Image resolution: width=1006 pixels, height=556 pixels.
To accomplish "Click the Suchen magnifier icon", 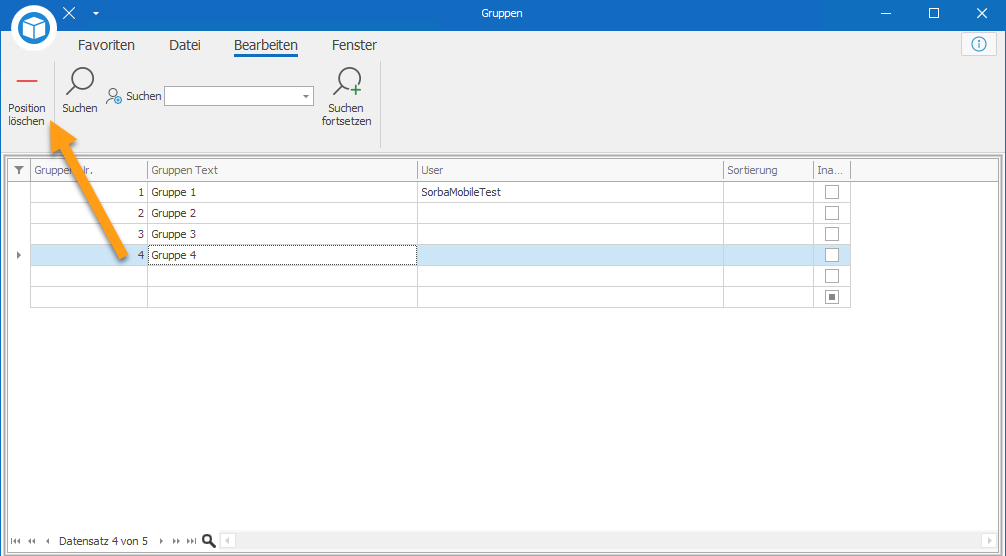I will coord(80,81).
